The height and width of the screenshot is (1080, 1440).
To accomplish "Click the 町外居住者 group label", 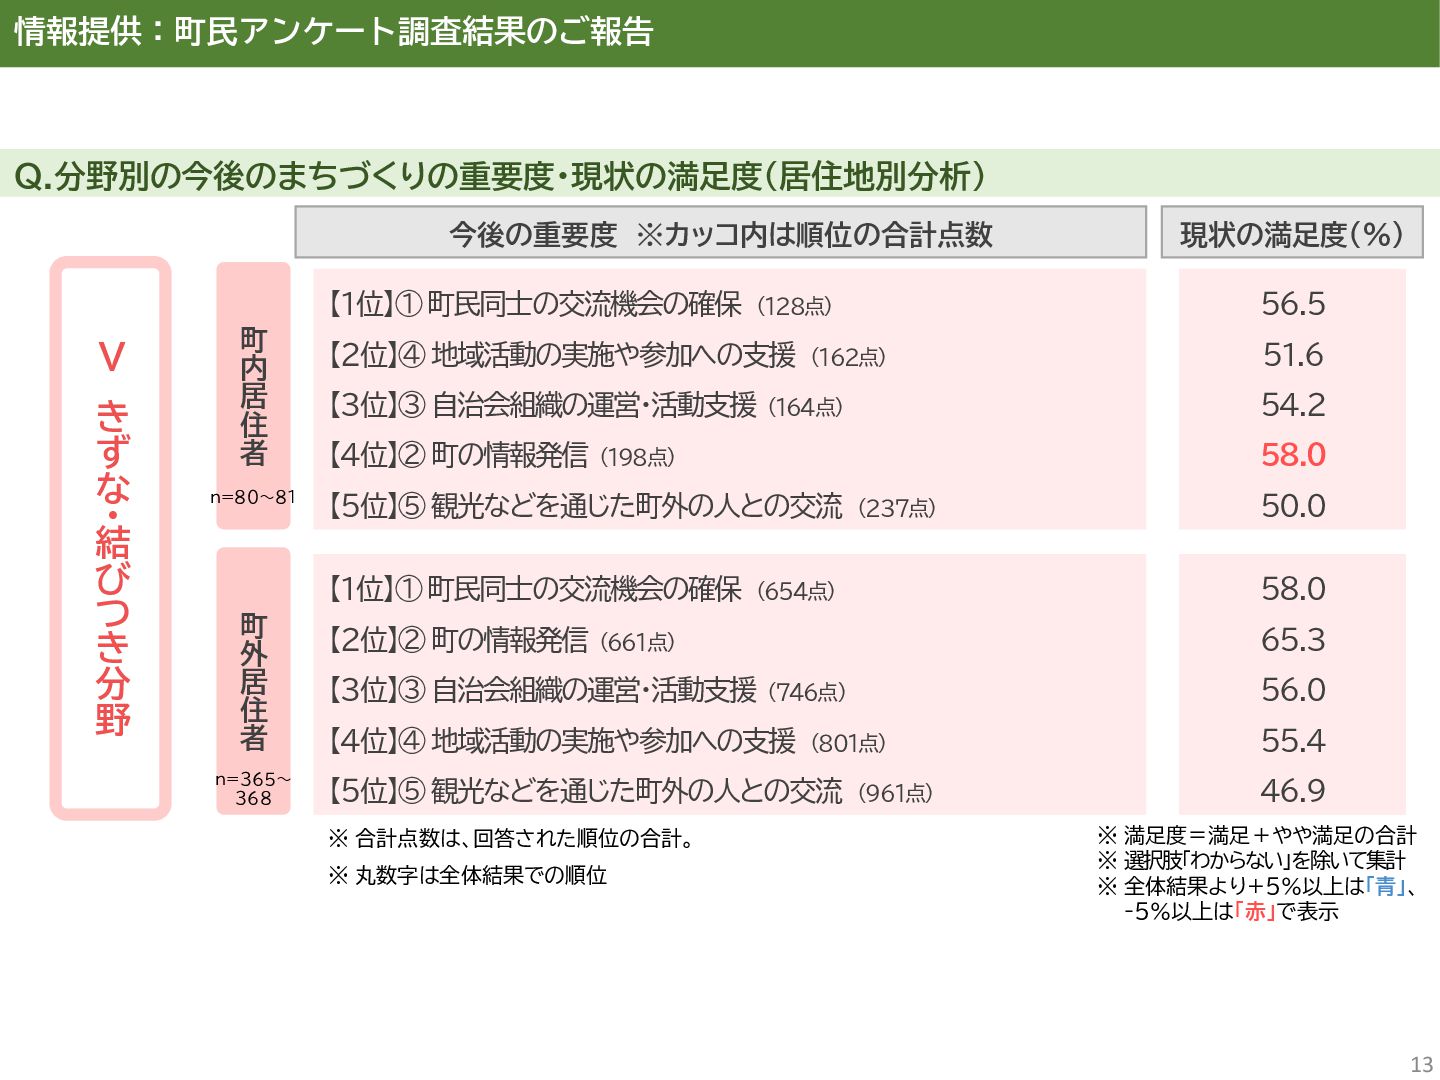I will (253, 681).
